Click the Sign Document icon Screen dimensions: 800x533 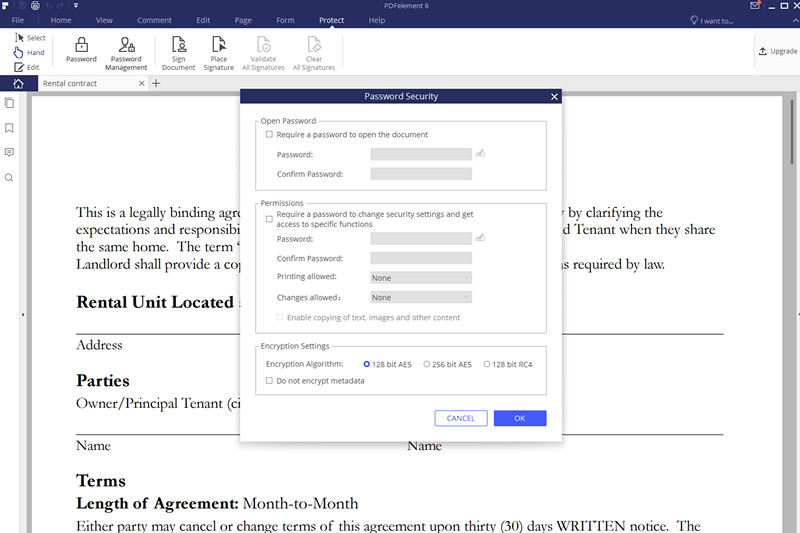point(178,45)
